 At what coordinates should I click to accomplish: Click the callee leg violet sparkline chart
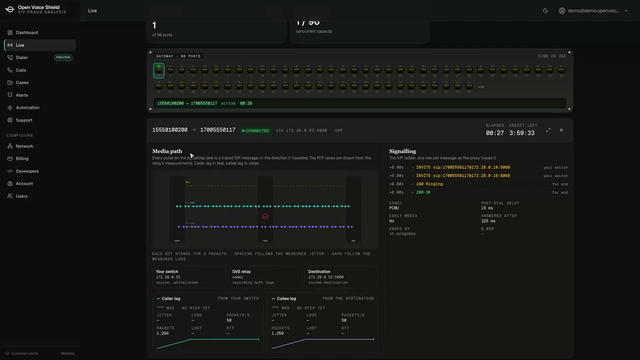[323, 344]
